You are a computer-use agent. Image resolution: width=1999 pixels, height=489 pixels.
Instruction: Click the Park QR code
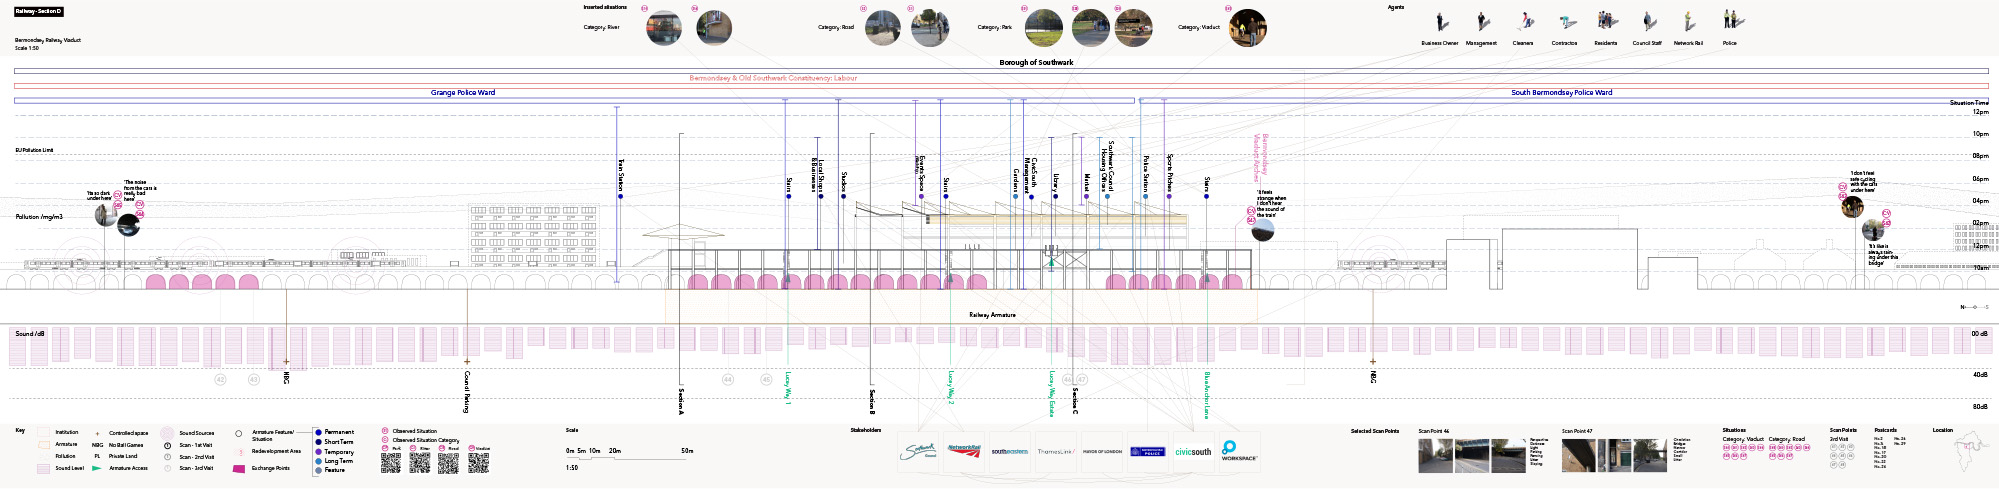coord(390,463)
